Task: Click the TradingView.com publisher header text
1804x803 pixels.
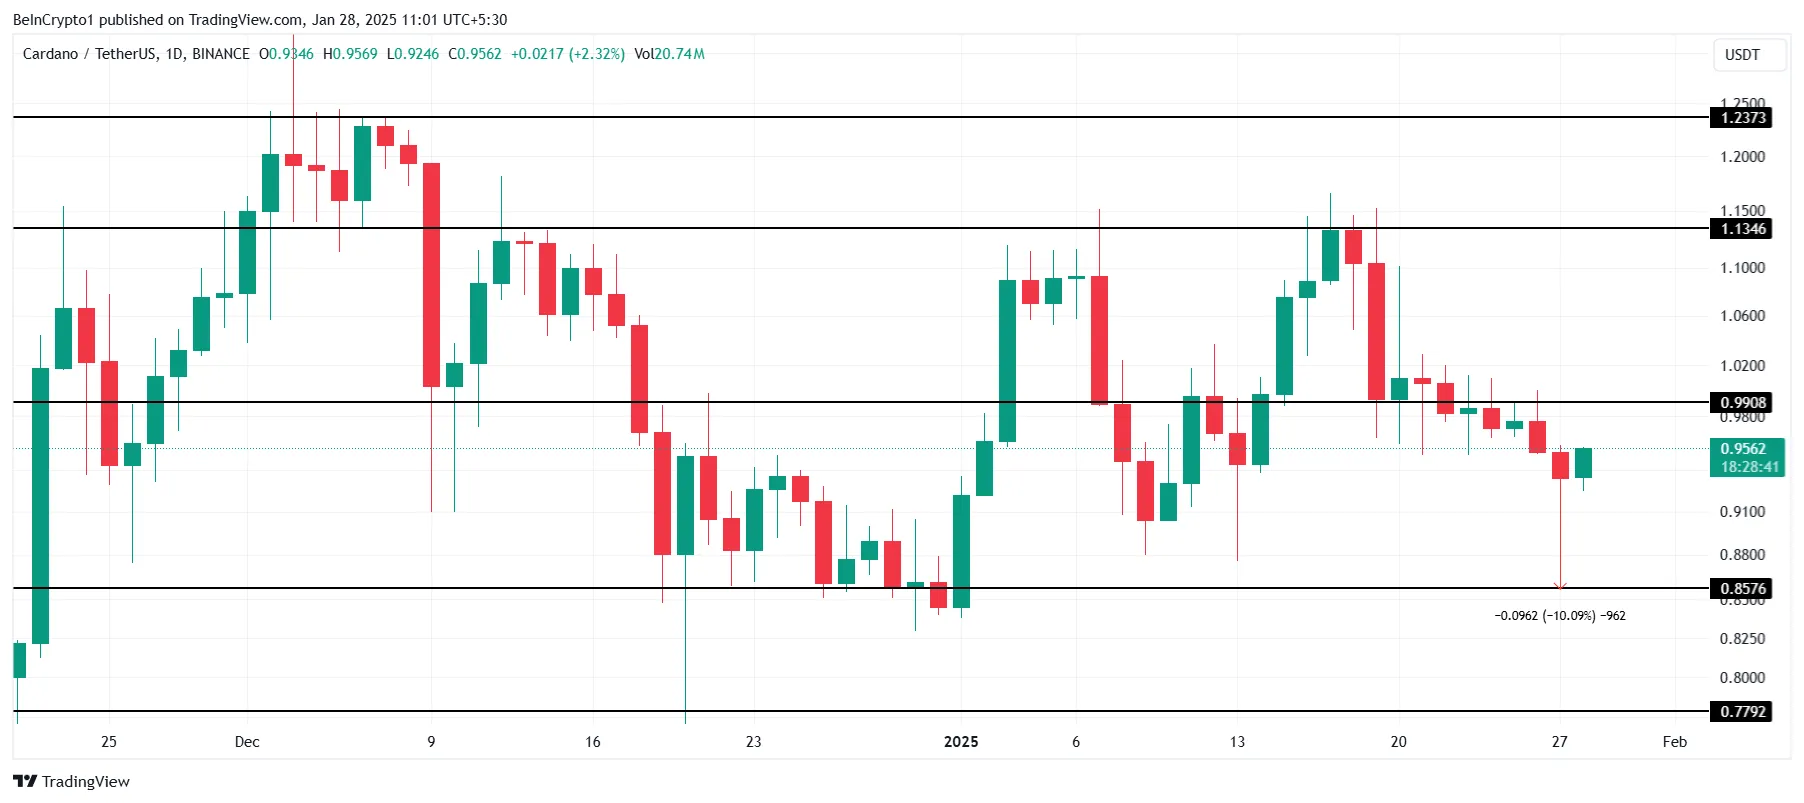Action: point(259,19)
